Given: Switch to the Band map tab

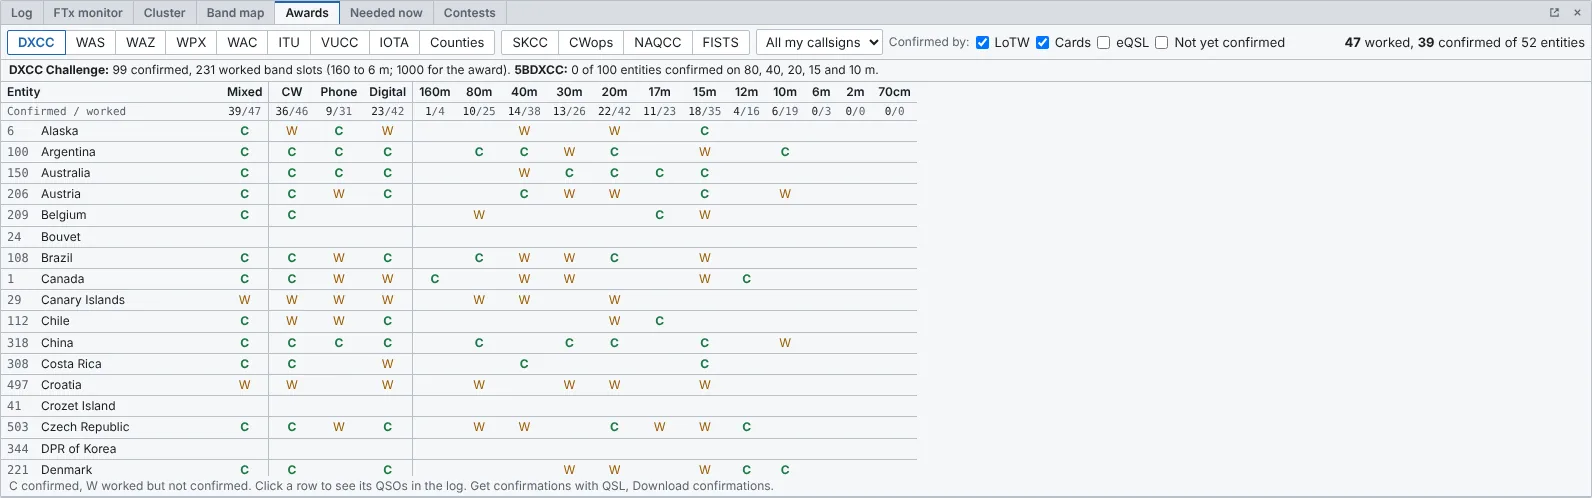Looking at the screenshot, I should pos(235,13).
